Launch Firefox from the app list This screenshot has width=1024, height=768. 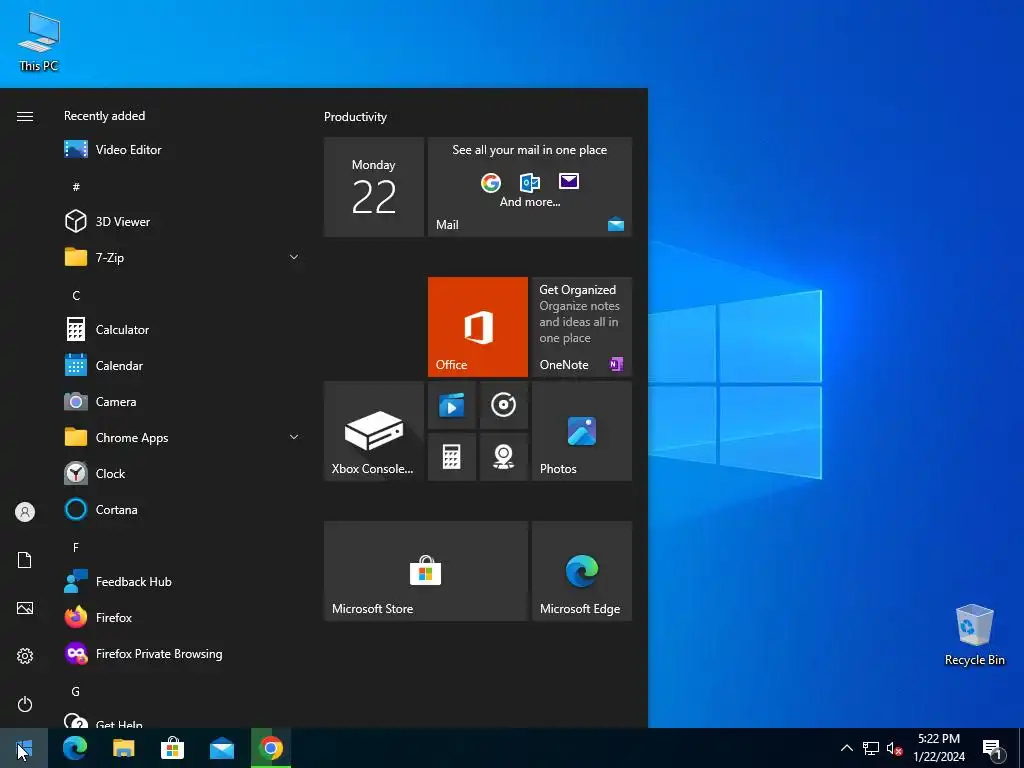(x=181, y=617)
